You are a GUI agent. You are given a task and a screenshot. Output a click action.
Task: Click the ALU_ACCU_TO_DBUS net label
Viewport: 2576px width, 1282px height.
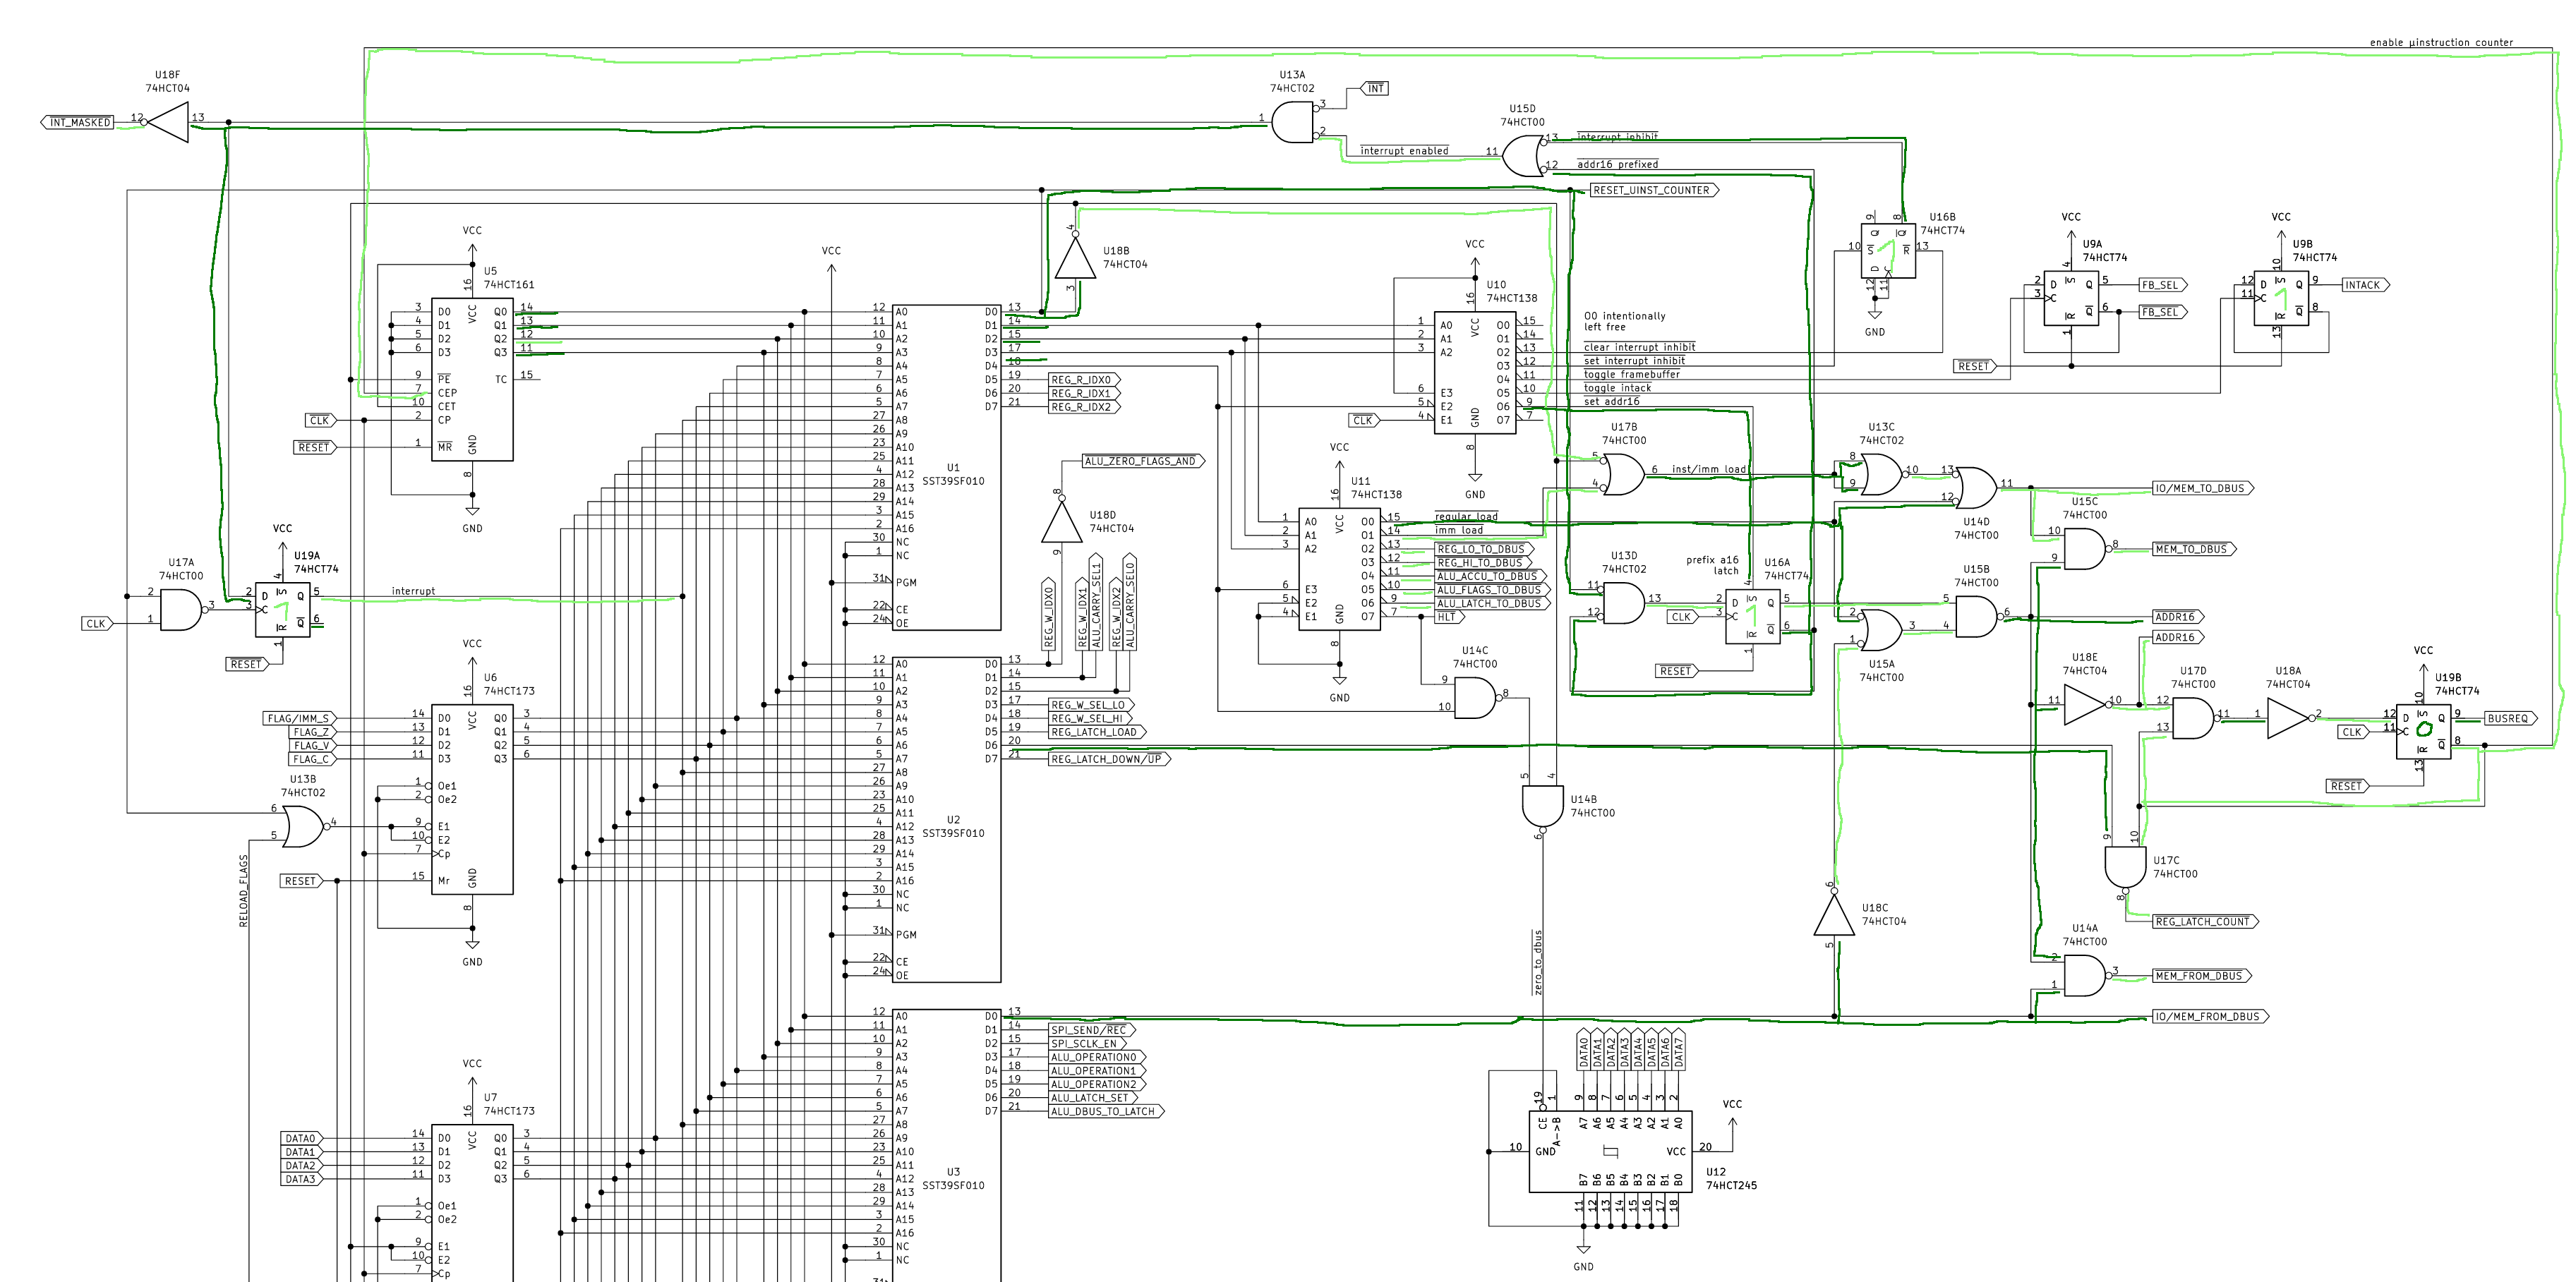(1490, 576)
